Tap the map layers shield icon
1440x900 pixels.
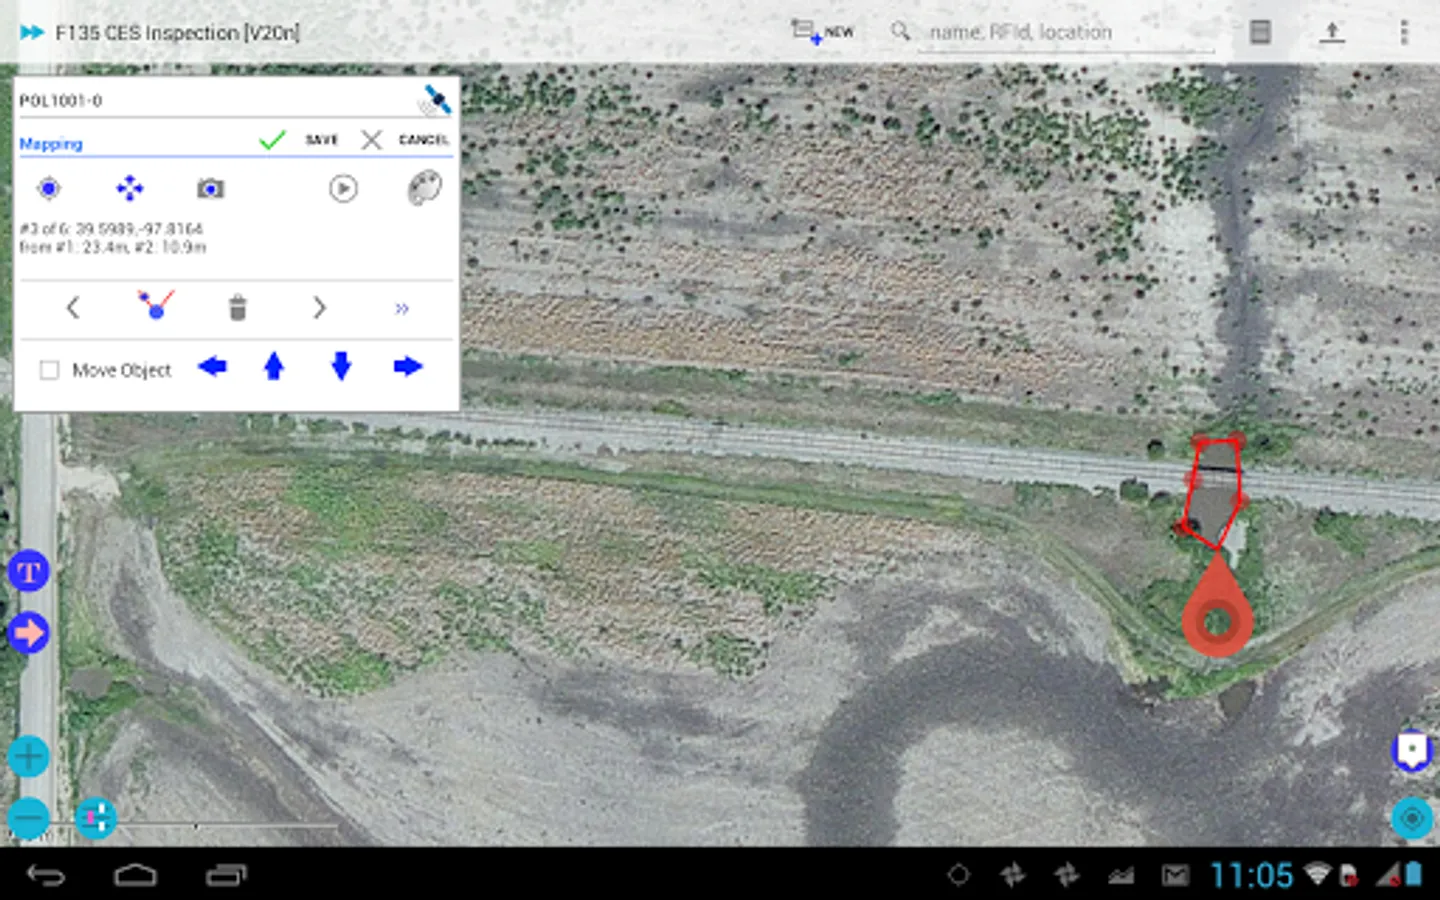pyautogui.click(x=1412, y=751)
